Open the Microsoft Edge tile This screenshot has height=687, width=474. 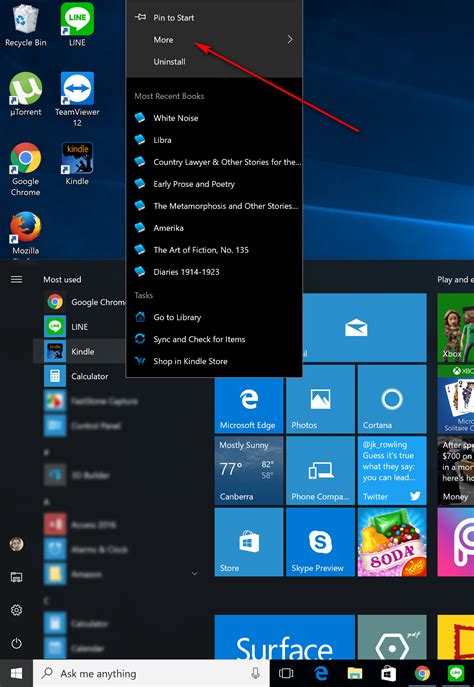click(x=249, y=399)
